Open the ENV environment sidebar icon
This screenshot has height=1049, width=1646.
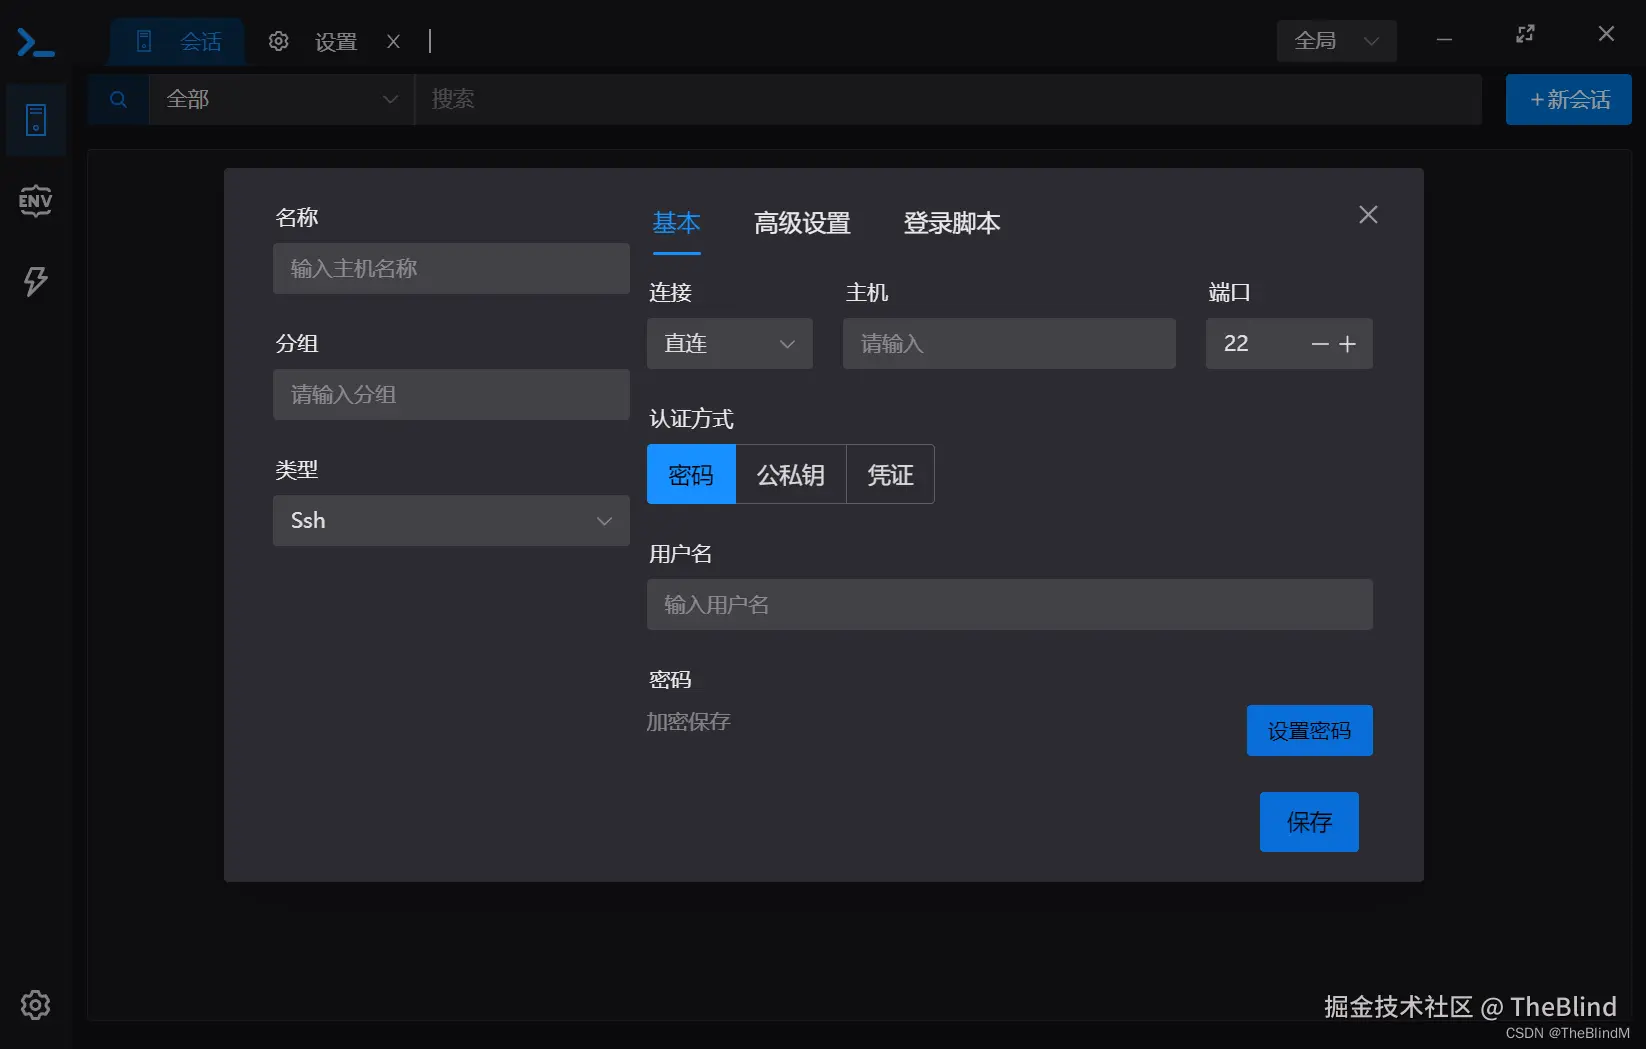[x=36, y=201]
